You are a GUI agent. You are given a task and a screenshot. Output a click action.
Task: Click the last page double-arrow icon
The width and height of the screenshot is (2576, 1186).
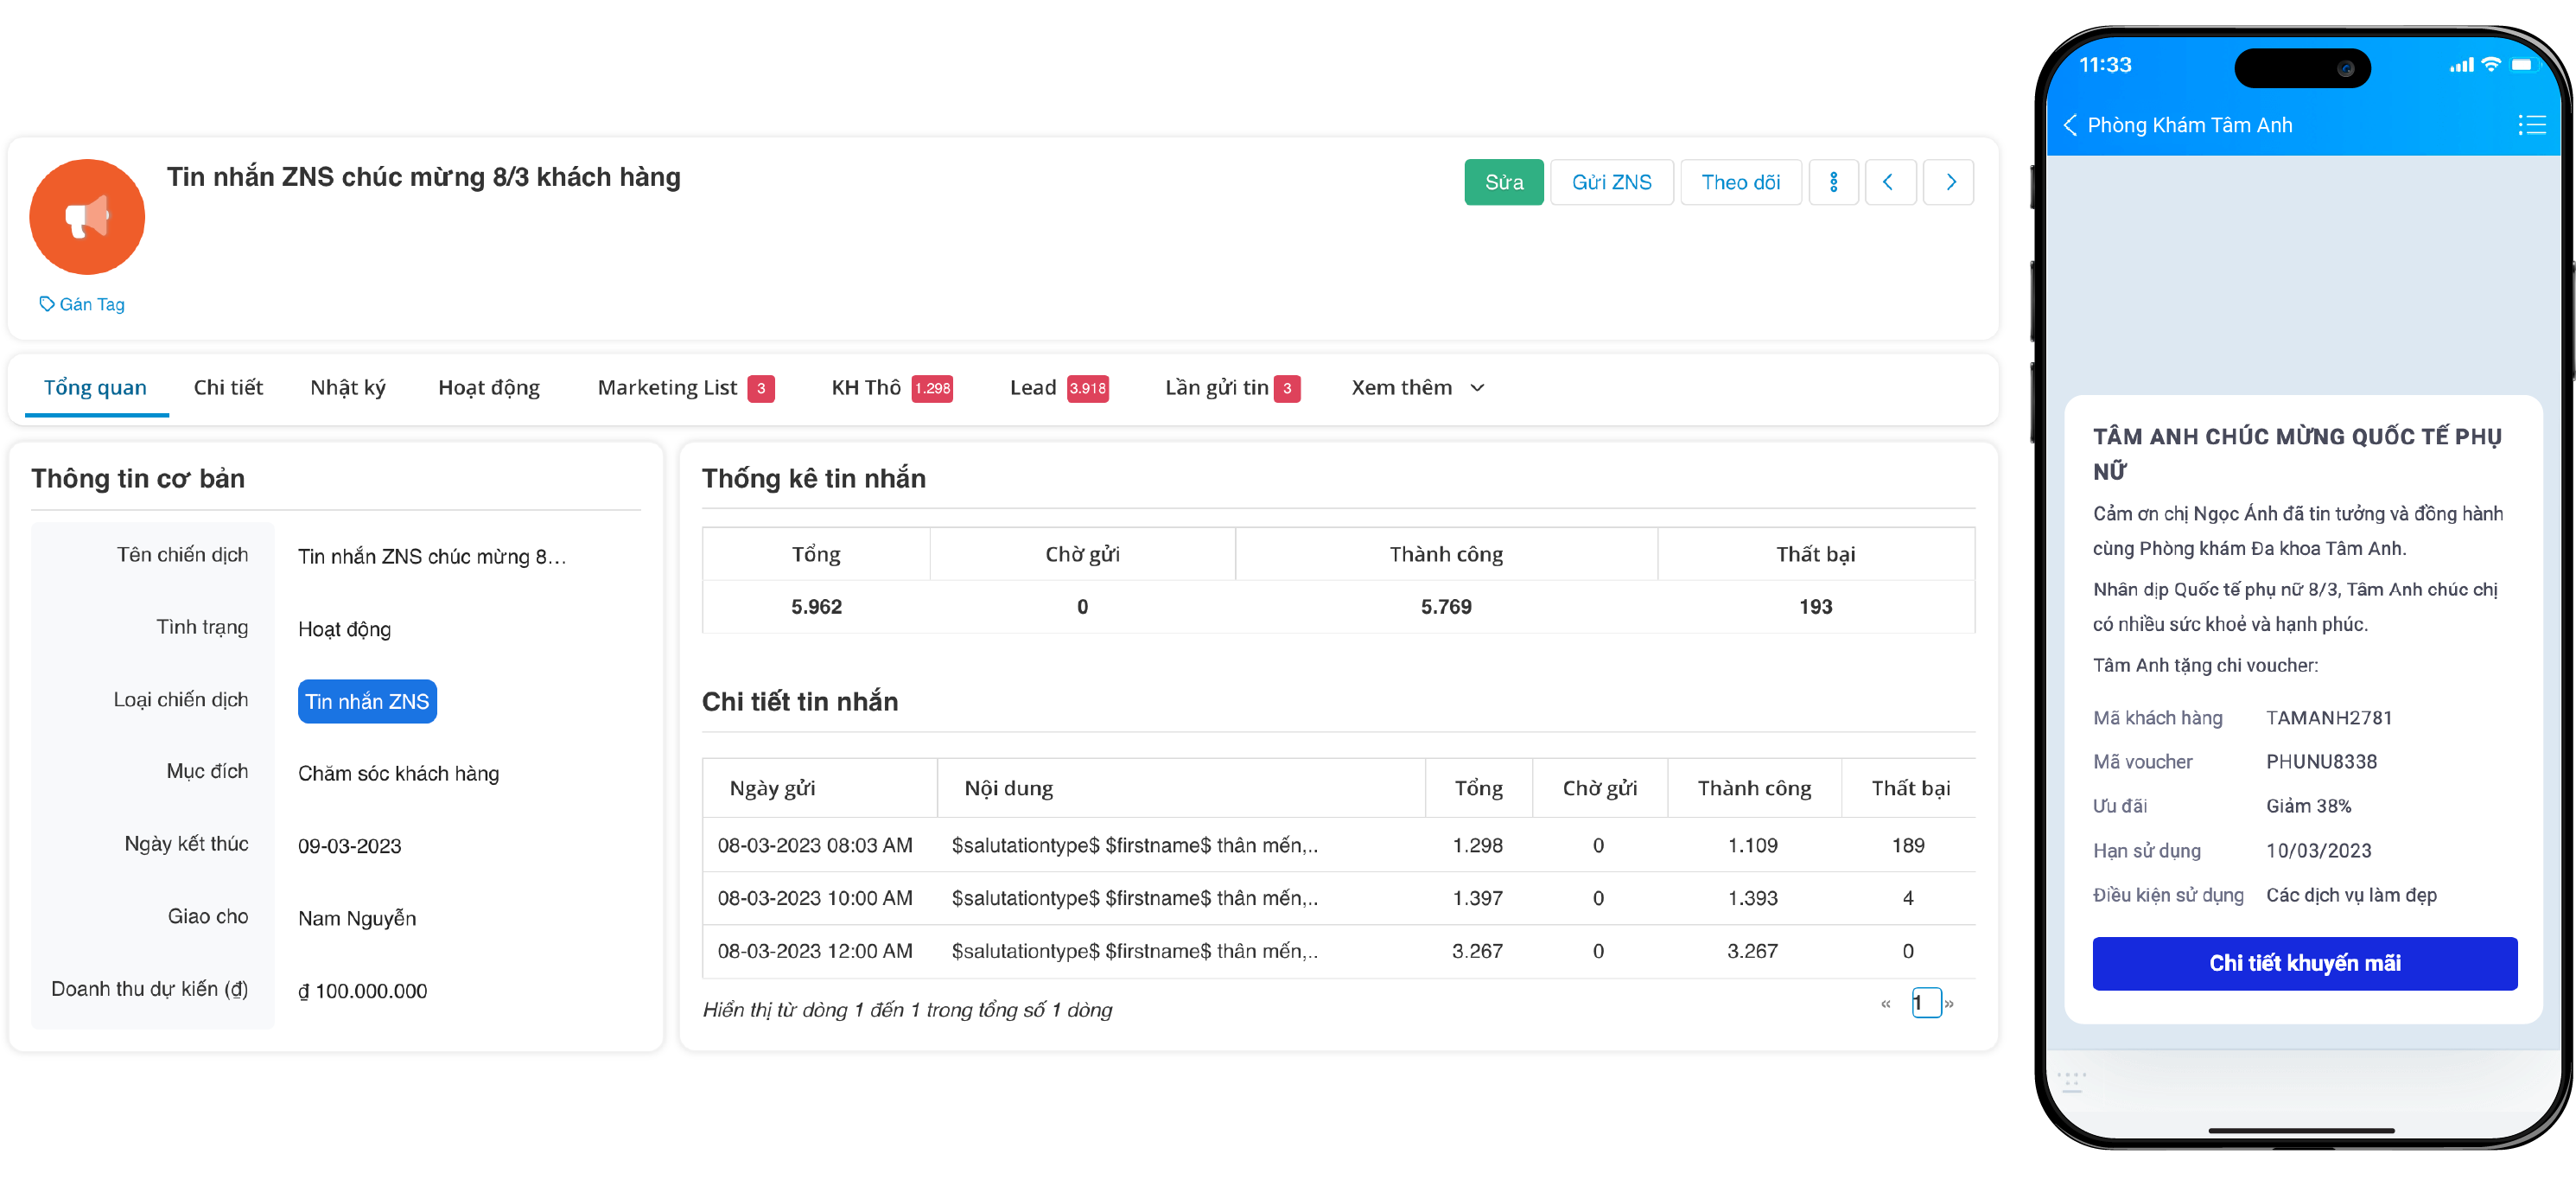click(1949, 1003)
